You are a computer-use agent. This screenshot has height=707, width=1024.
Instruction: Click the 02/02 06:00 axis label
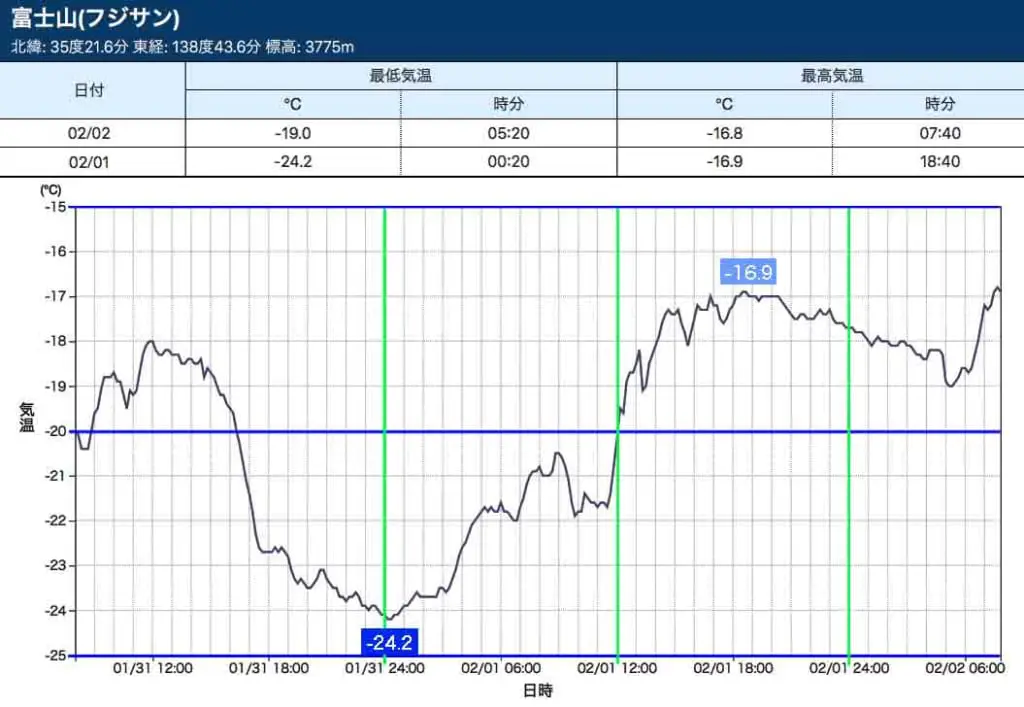(x=965, y=668)
